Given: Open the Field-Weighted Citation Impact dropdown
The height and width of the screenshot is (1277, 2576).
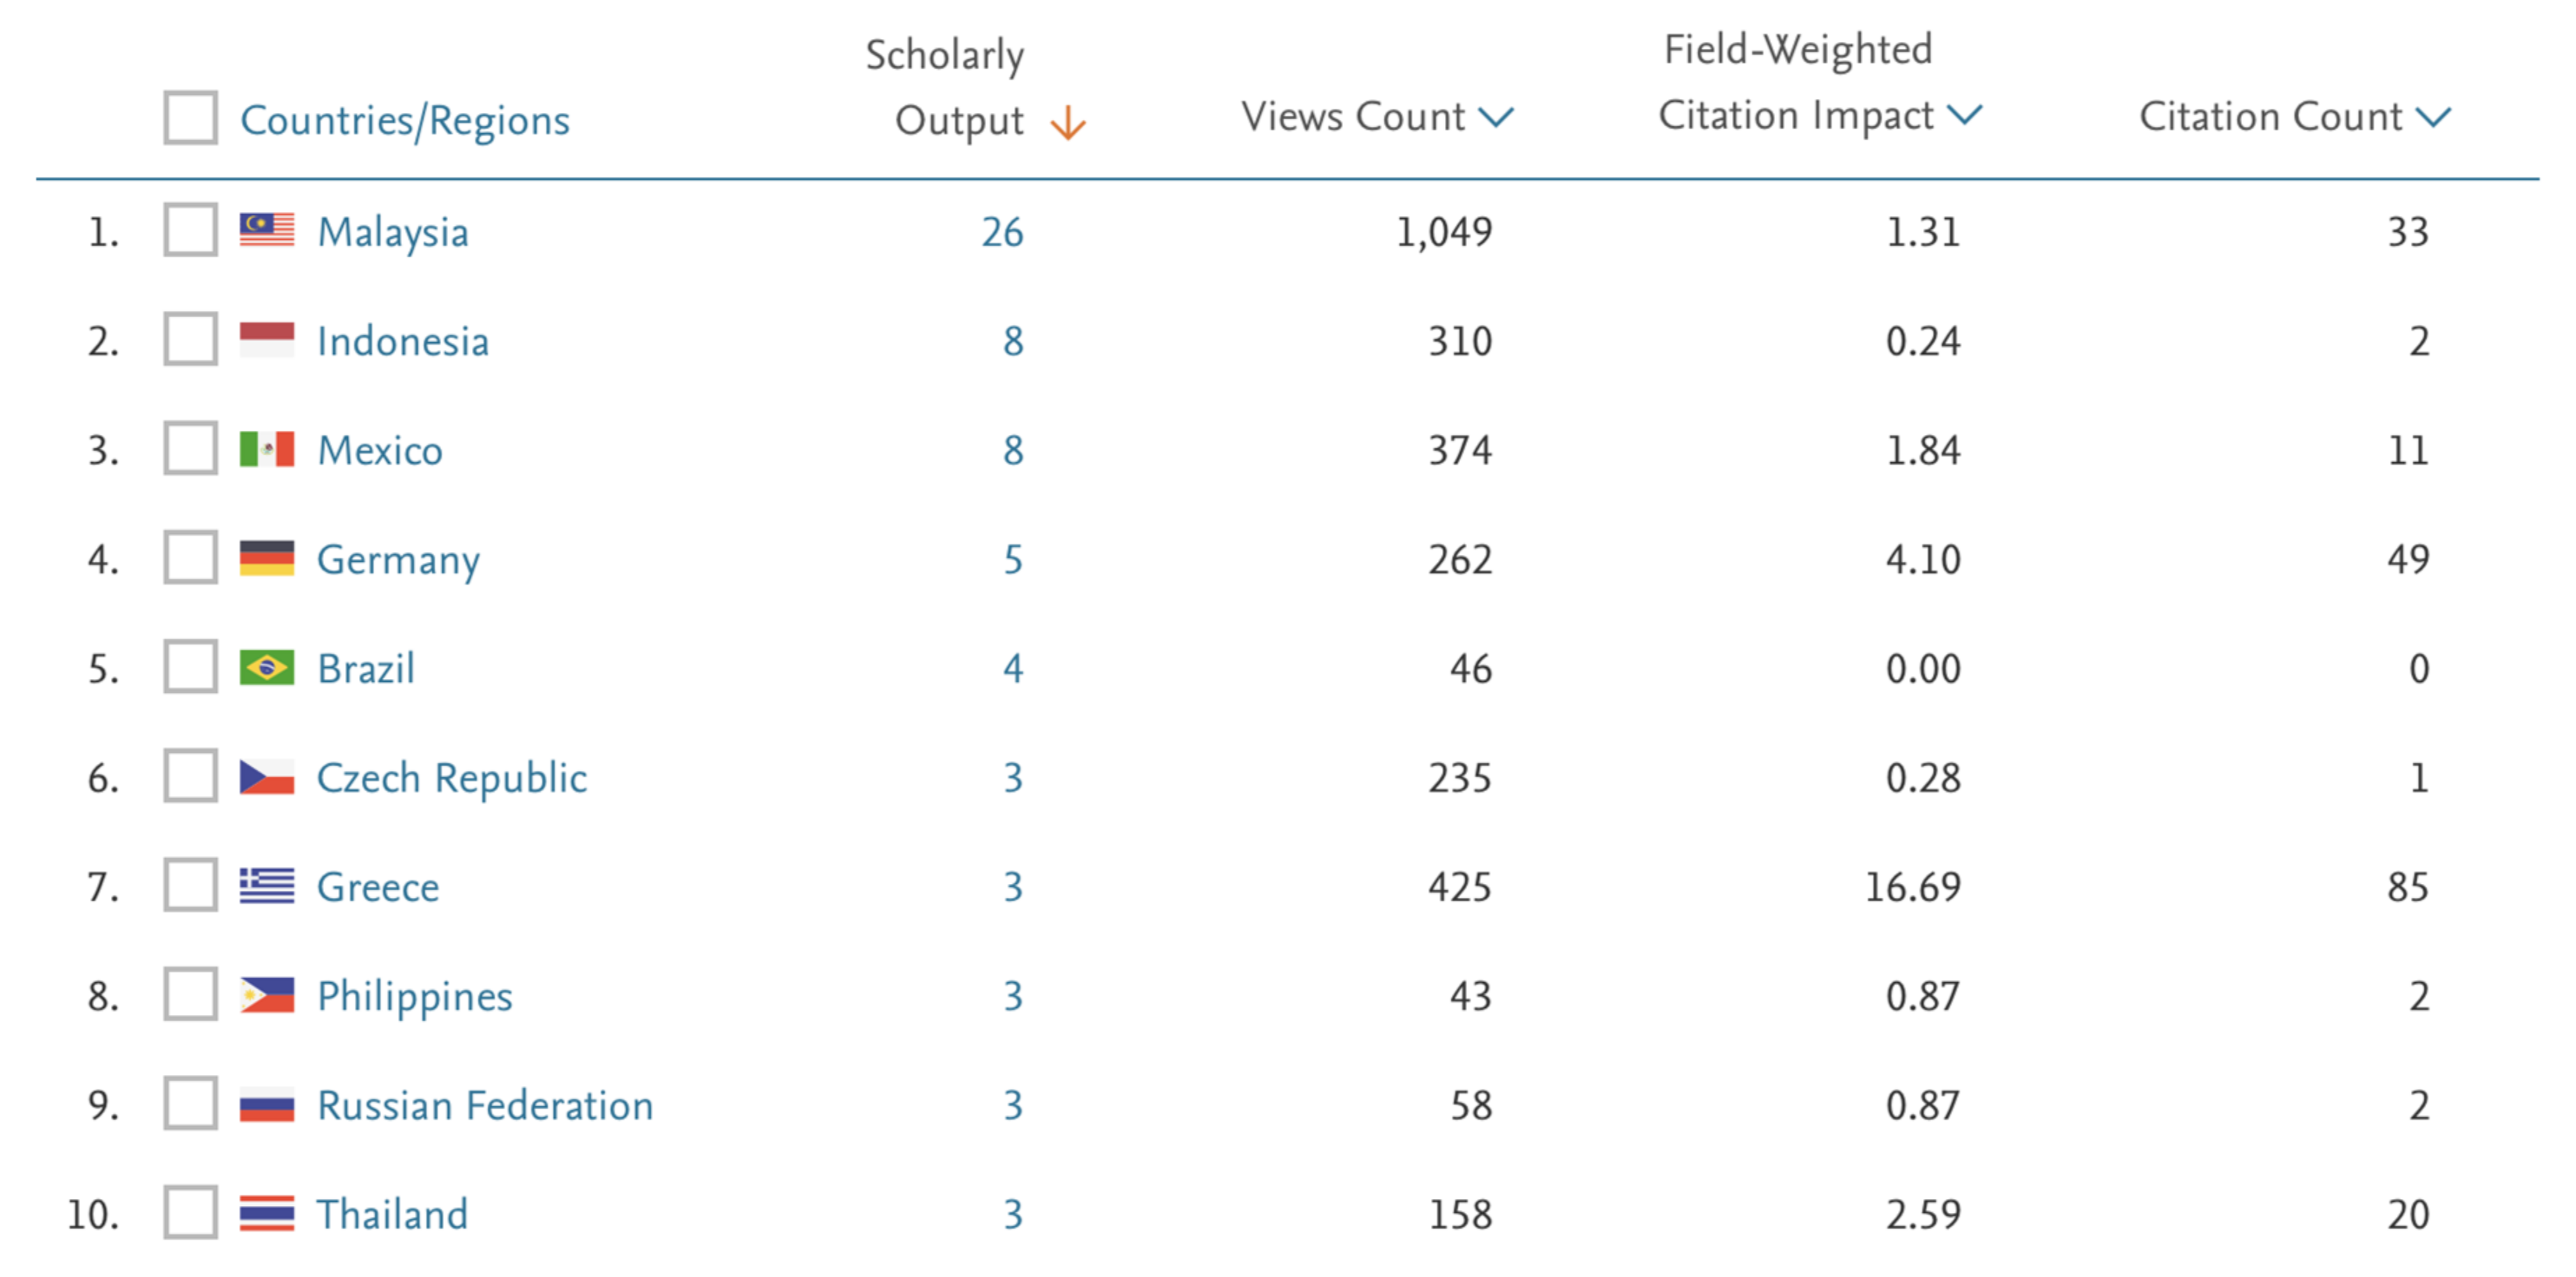Looking at the screenshot, I should [1965, 116].
